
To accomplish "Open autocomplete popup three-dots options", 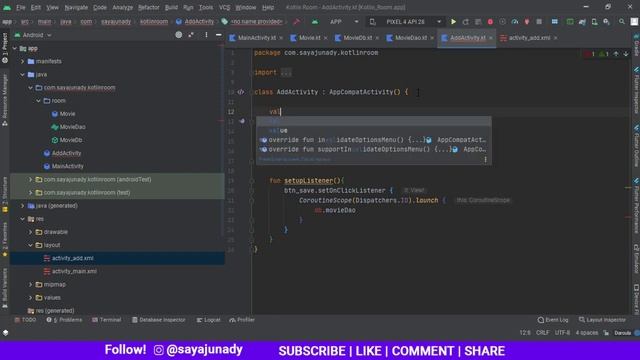I will pos(485,160).
